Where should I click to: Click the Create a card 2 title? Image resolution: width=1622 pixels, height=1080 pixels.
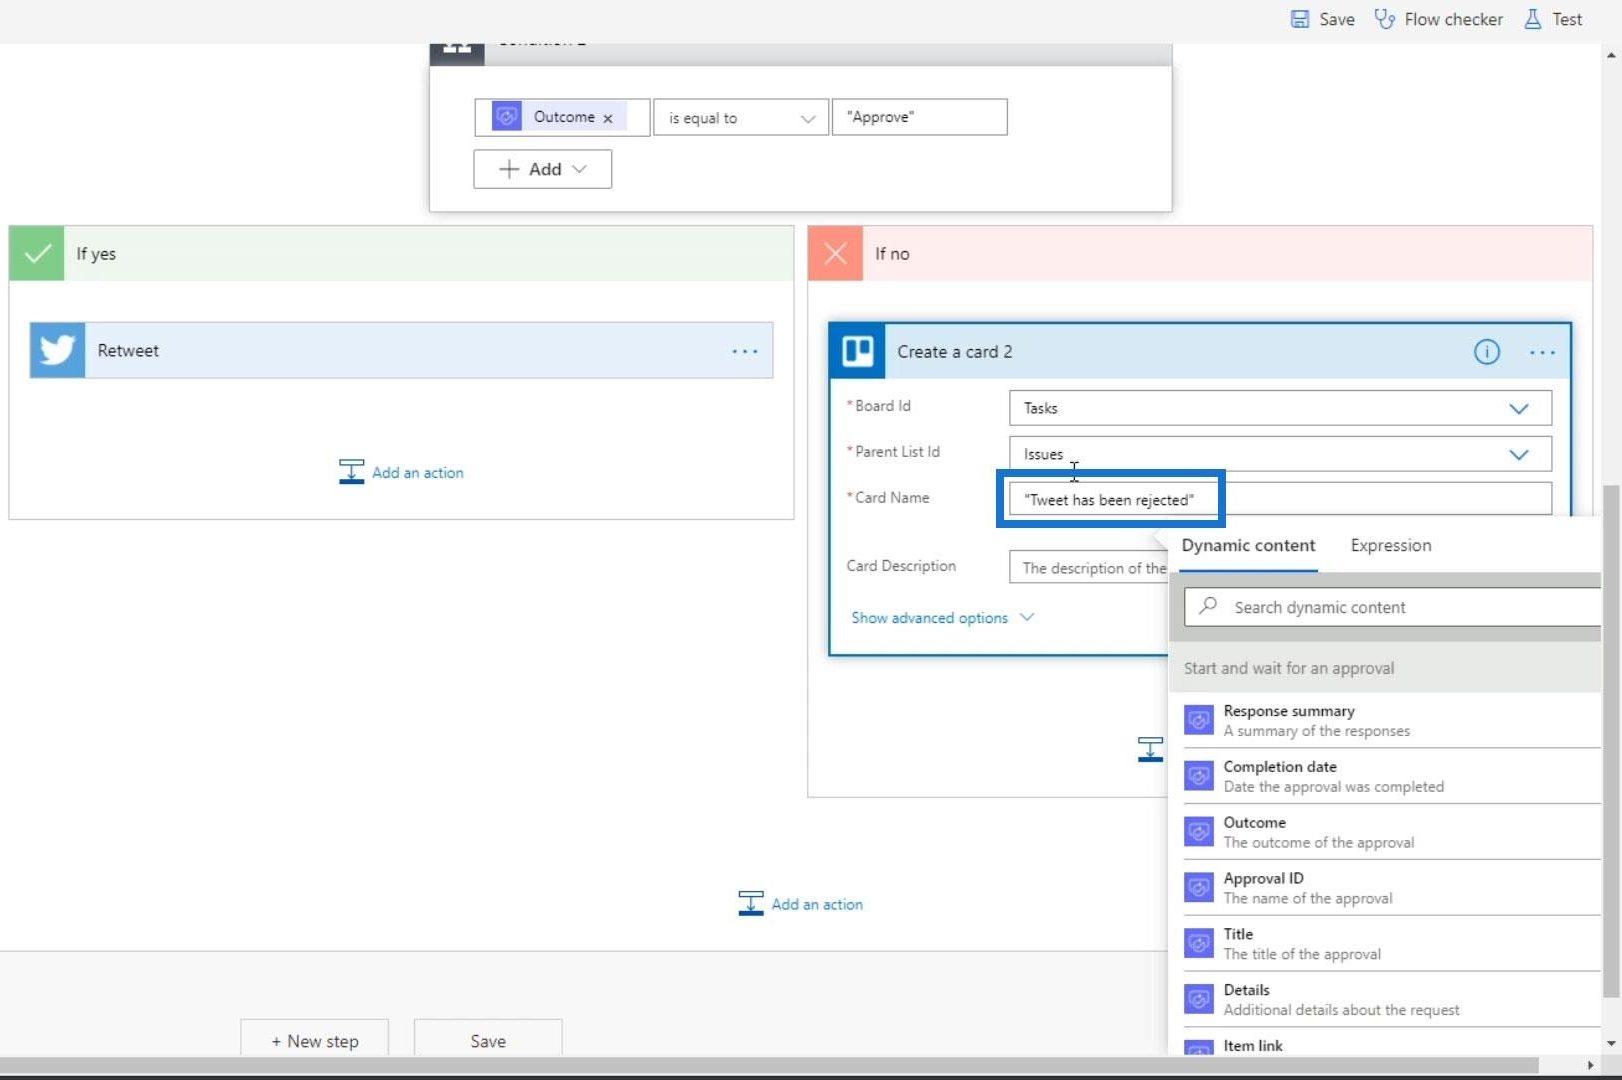click(954, 352)
